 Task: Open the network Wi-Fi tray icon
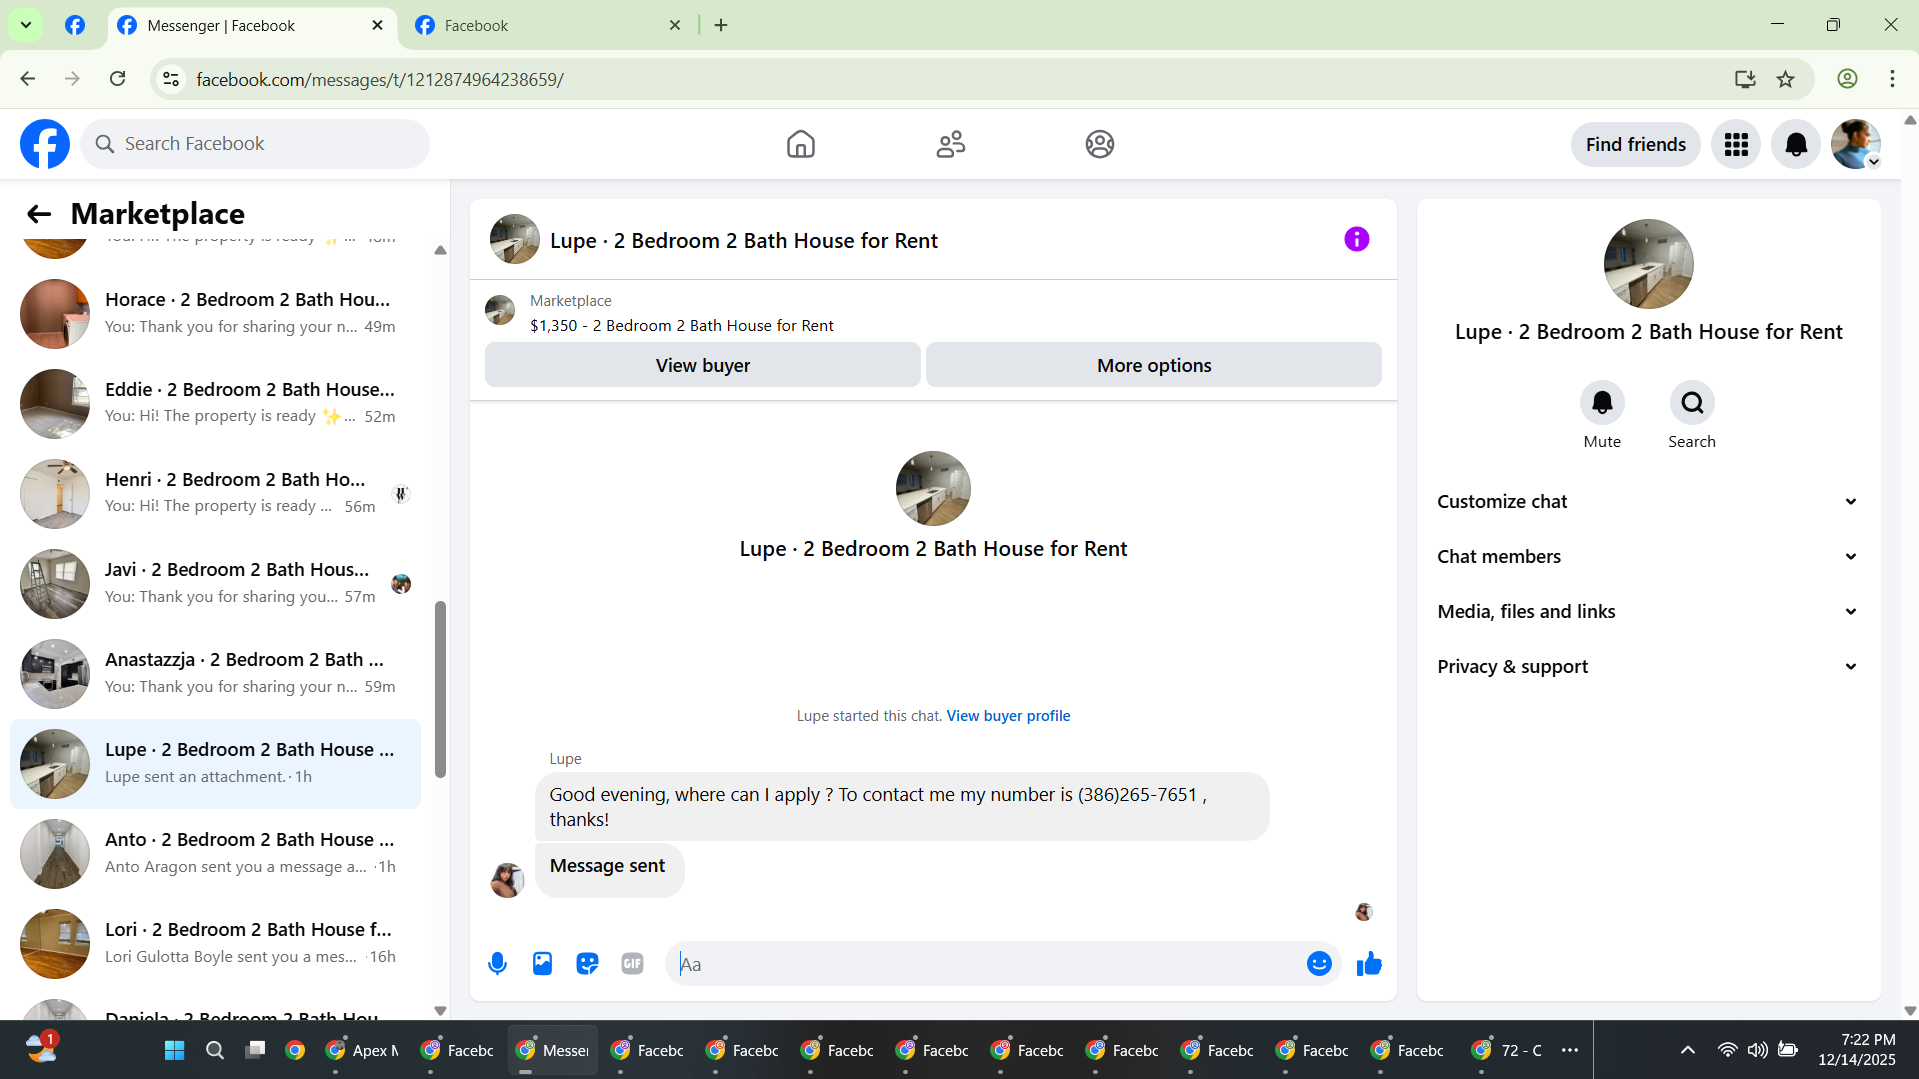click(1727, 1050)
